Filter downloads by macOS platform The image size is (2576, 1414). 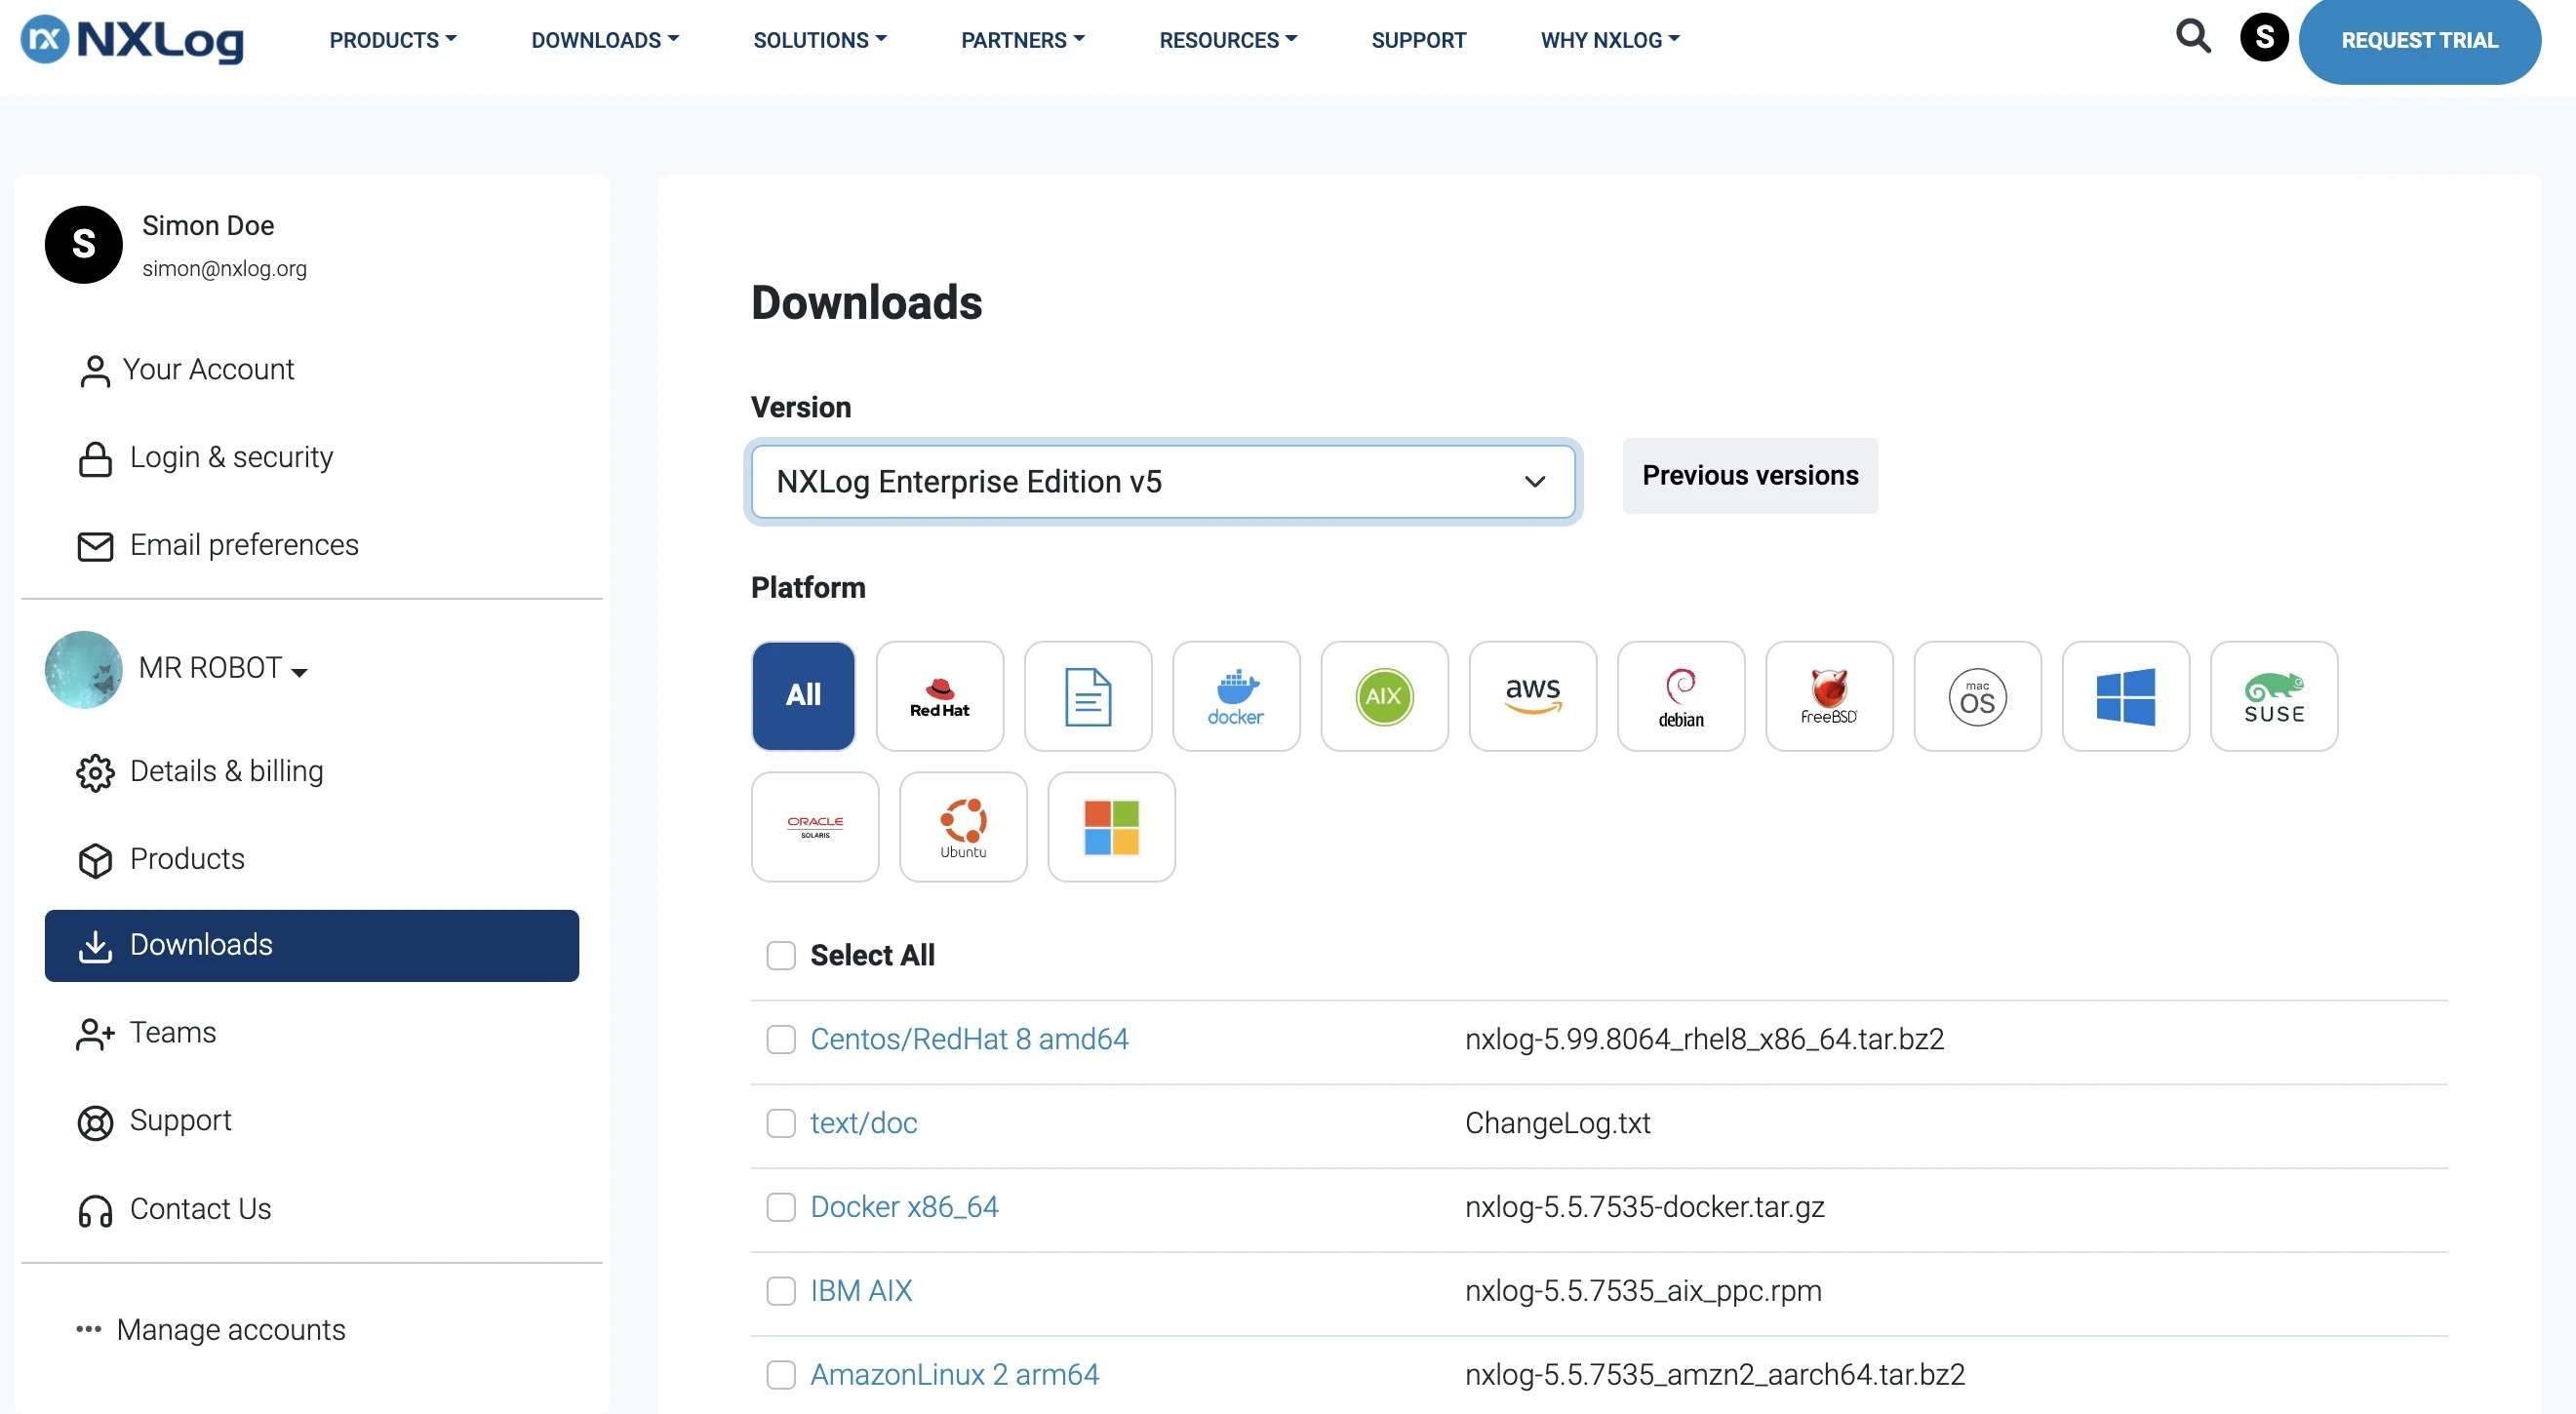(x=1977, y=696)
